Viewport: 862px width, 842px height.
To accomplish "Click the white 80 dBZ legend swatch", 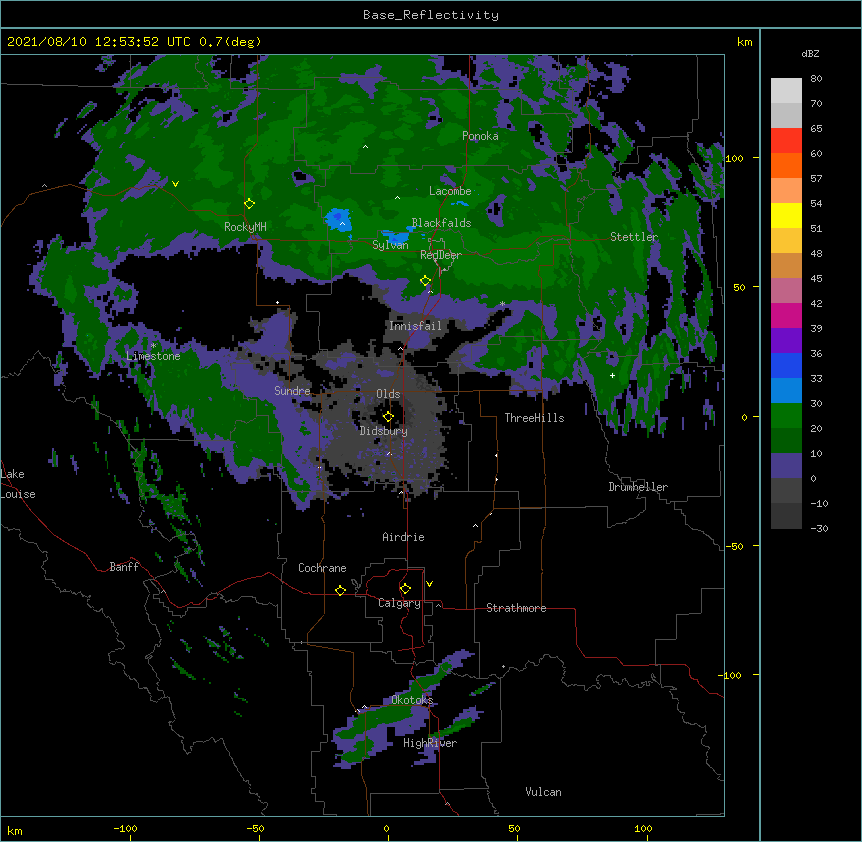I will [x=786, y=90].
